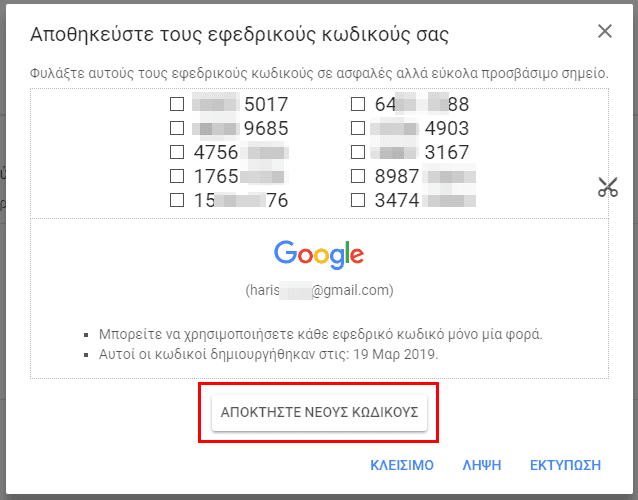The height and width of the screenshot is (500, 638).
Task: Print codes via the ΕΚΤΥΠΩΣΗ button
Action: point(565,465)
